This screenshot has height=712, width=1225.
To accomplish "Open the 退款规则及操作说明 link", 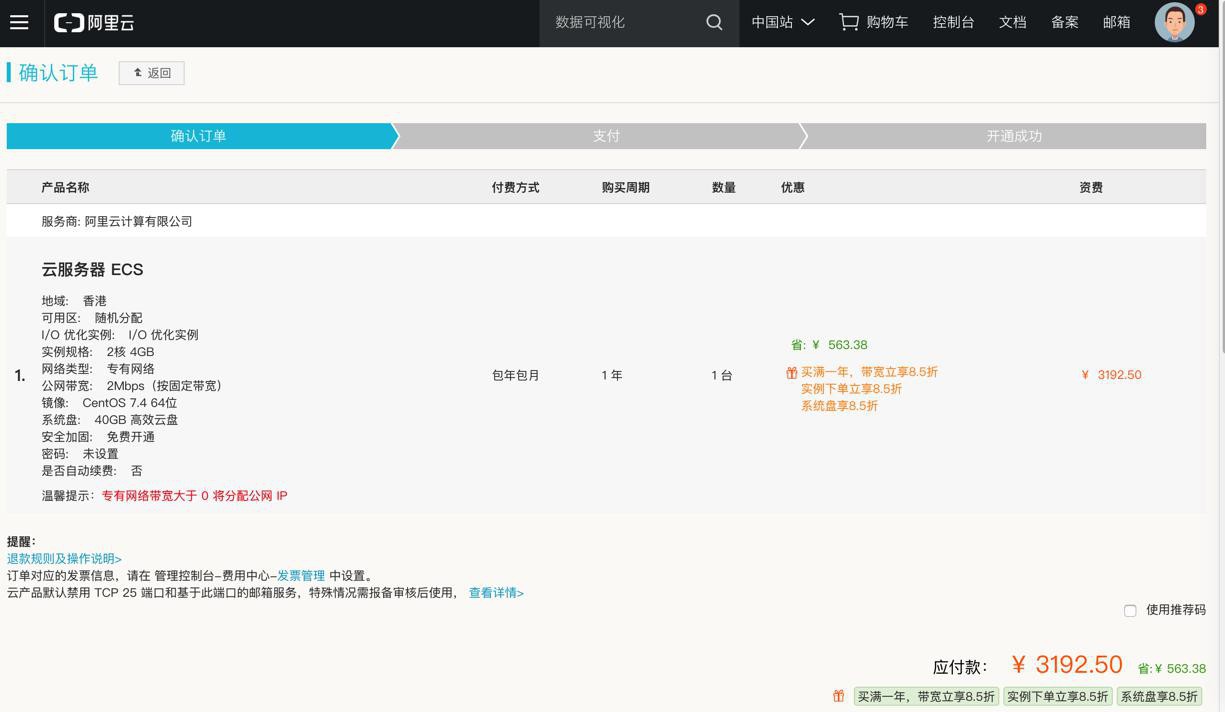I will point(64,559).
